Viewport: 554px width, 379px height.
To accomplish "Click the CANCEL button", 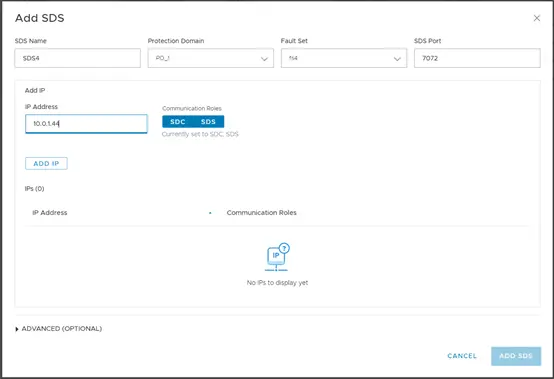I will coord(462,356).
